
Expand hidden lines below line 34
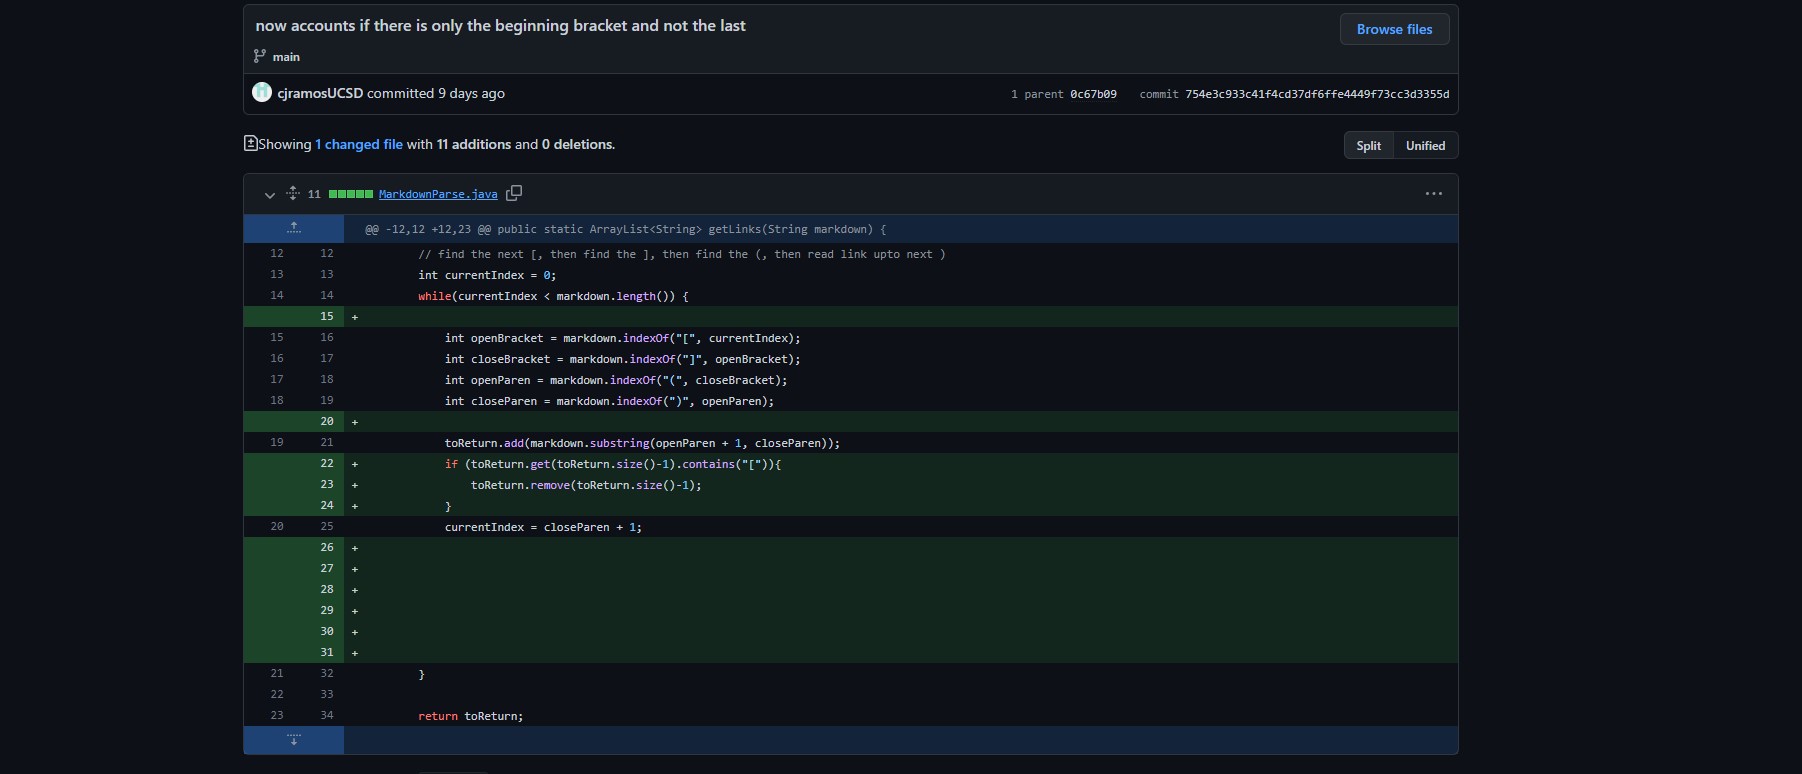tap(294, 740)
